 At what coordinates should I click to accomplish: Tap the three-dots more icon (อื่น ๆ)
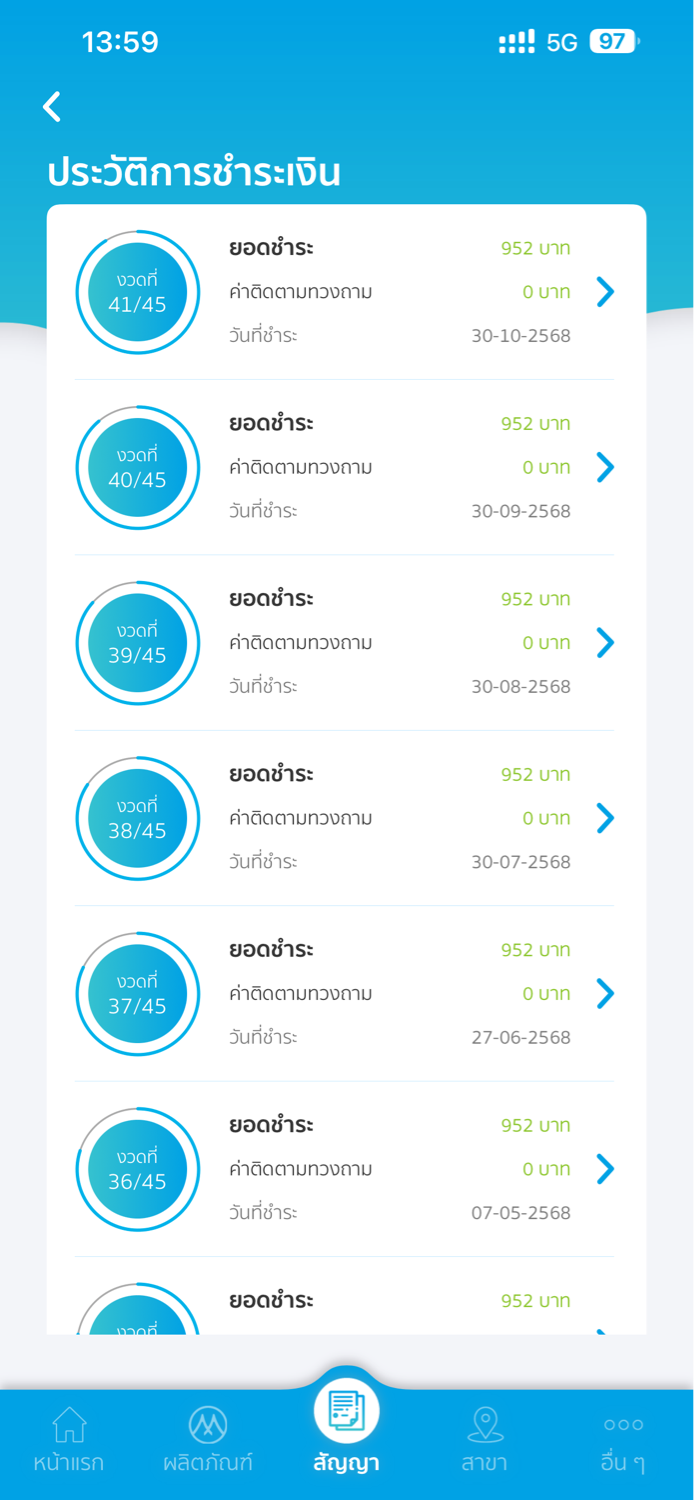coord(623,1424)
